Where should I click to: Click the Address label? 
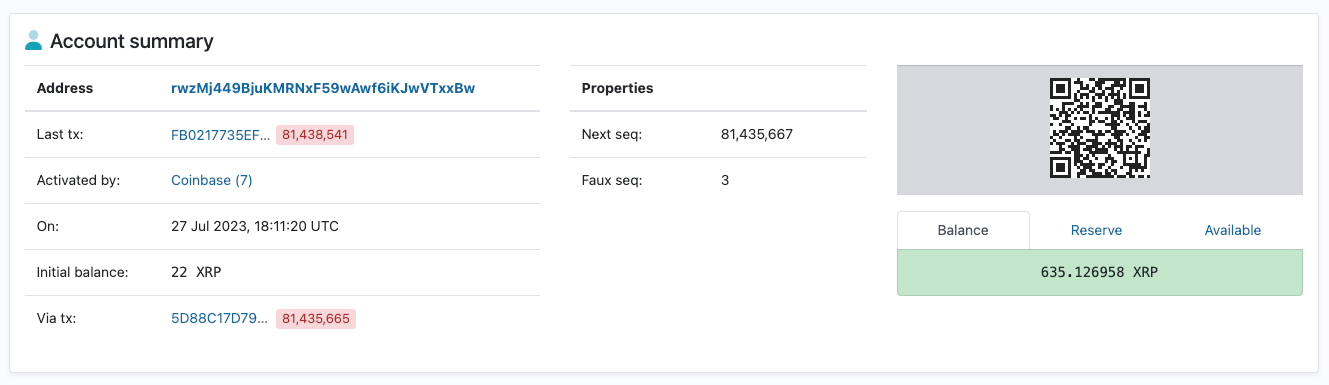pos(65,88)
